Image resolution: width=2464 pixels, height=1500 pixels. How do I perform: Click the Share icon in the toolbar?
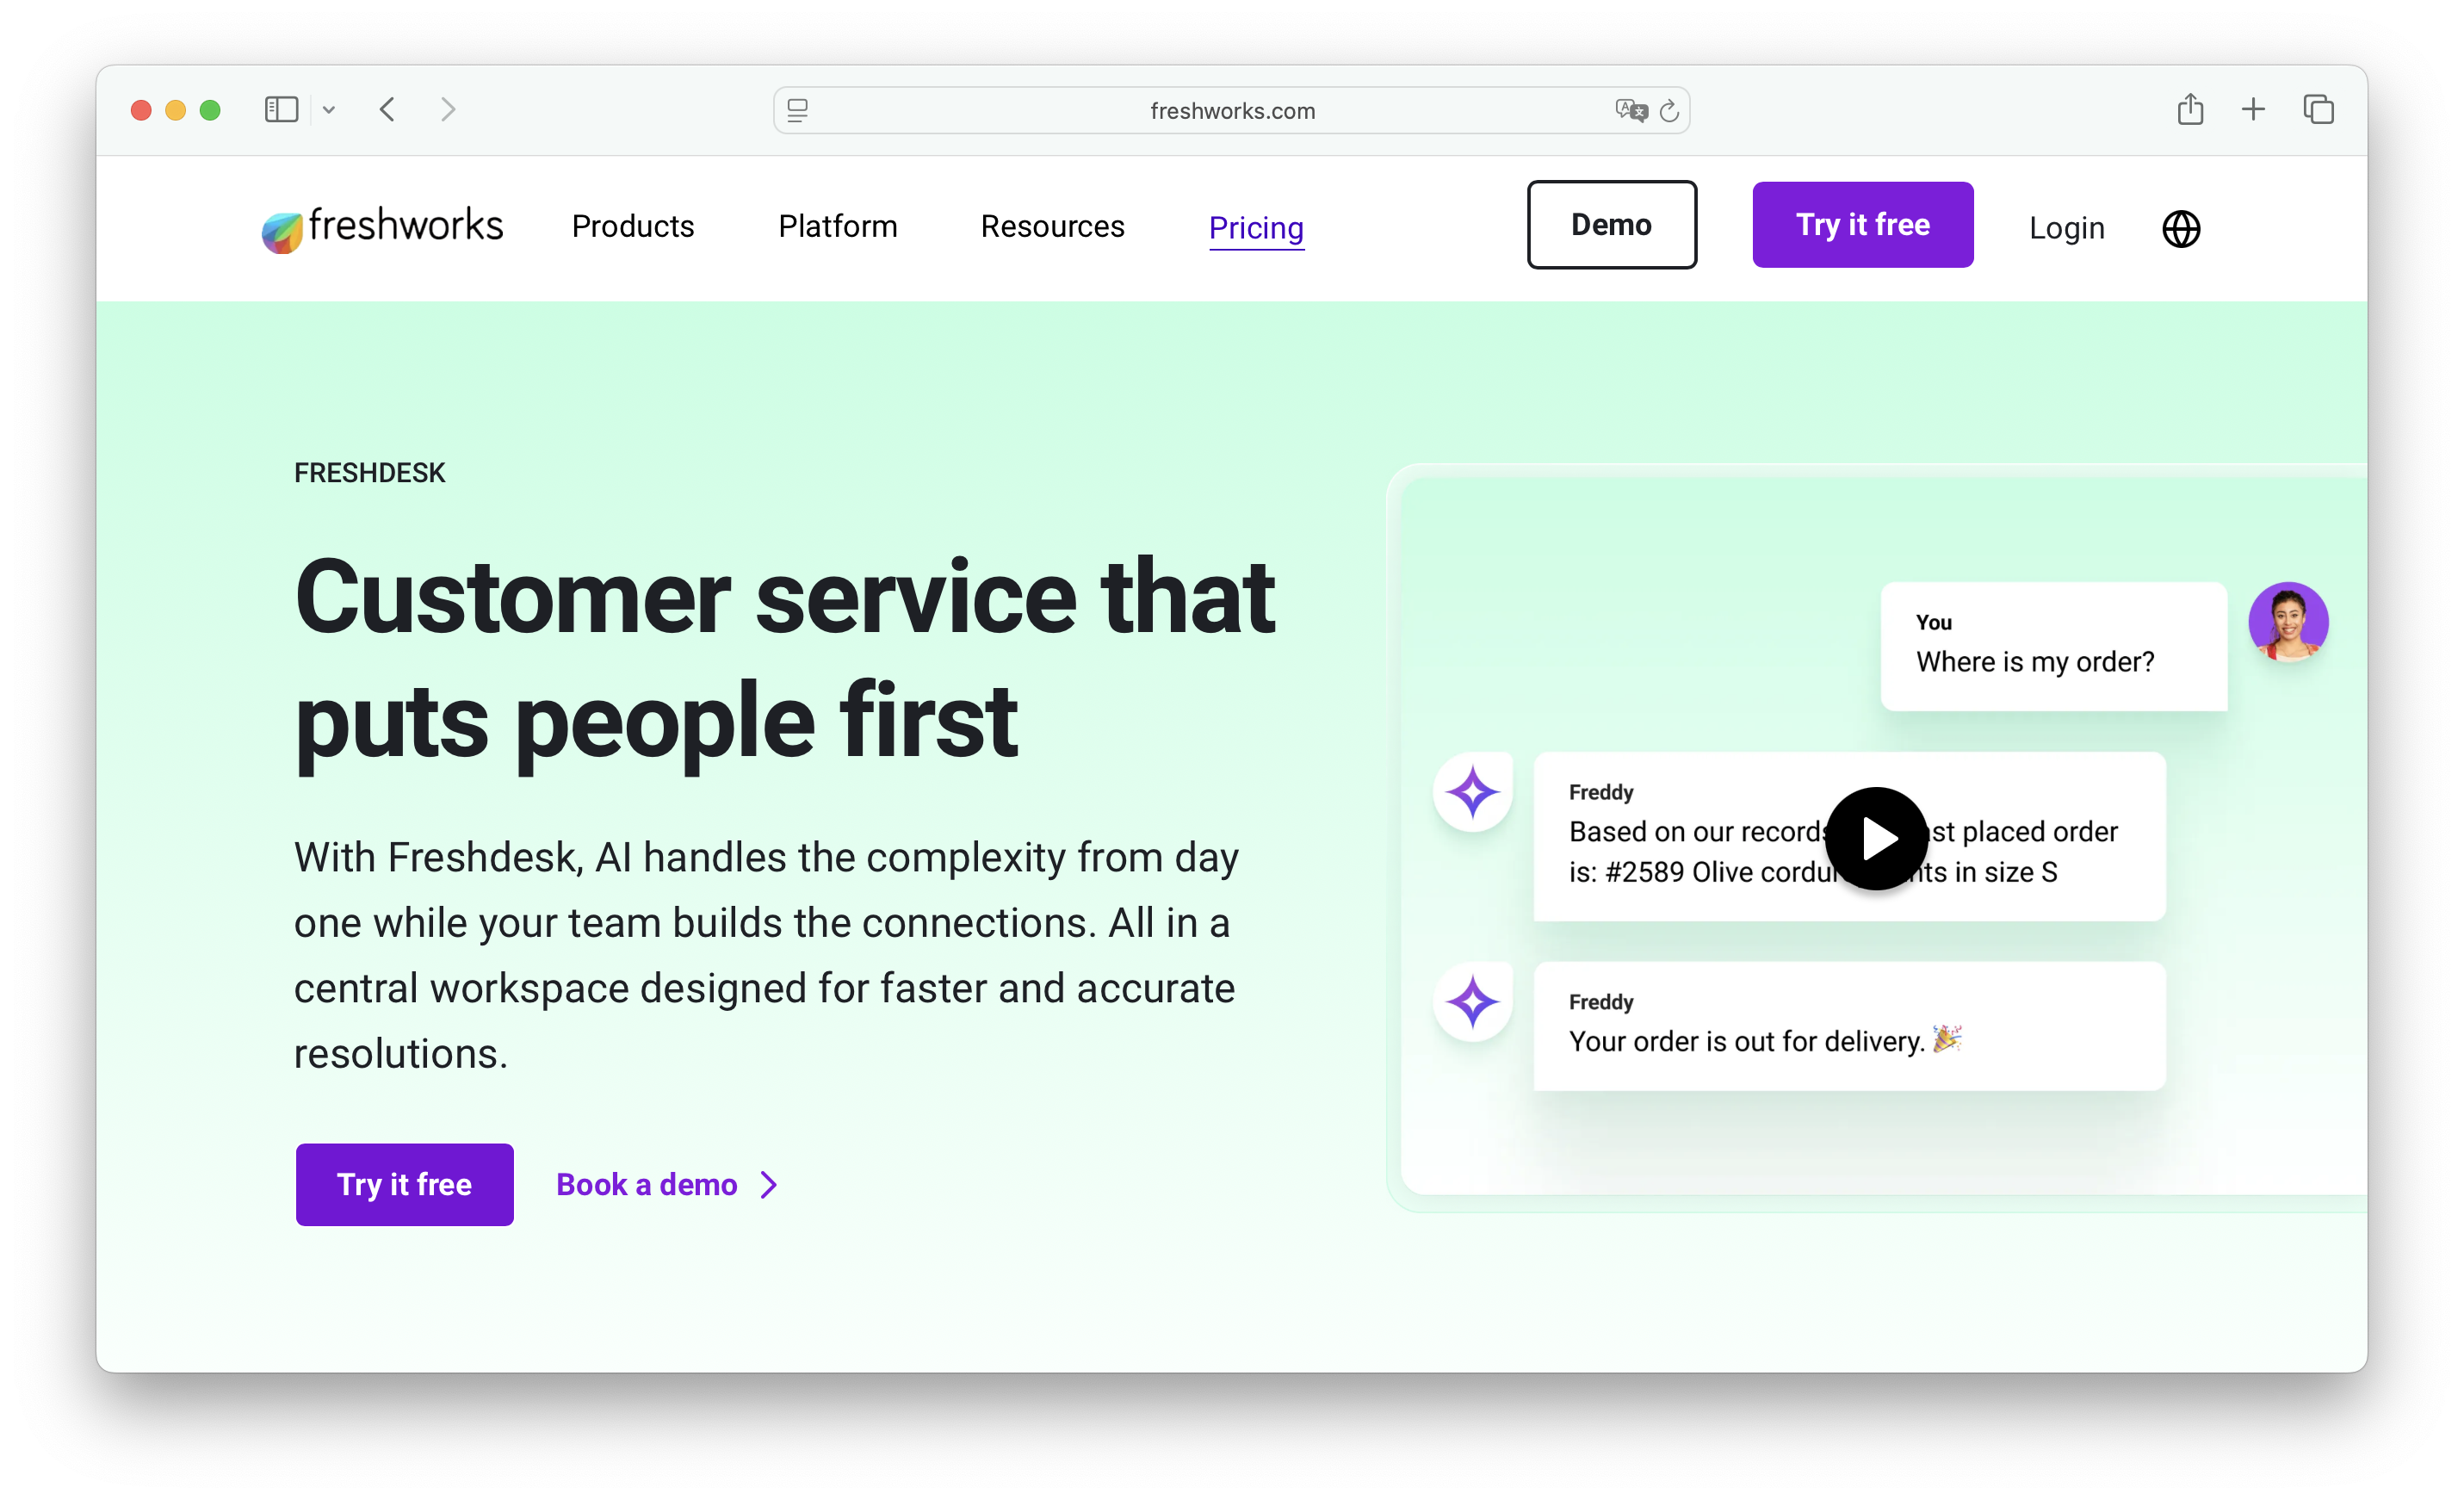(2190, 109)
